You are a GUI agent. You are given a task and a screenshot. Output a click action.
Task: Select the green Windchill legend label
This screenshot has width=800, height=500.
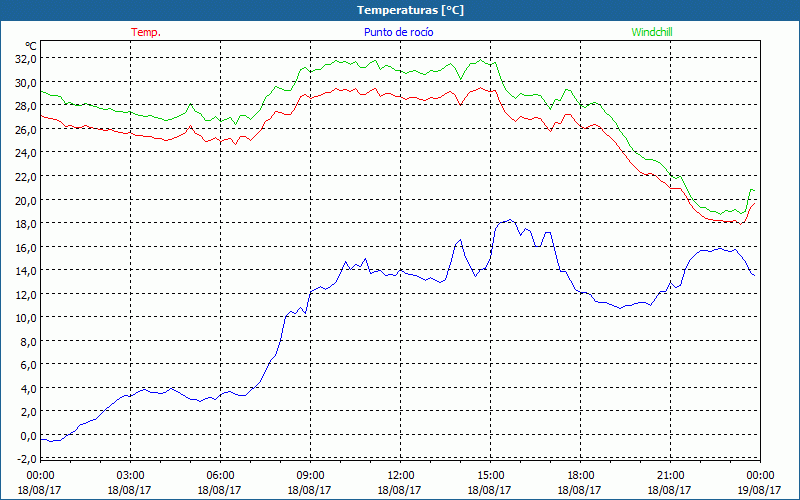pos(652,32)
